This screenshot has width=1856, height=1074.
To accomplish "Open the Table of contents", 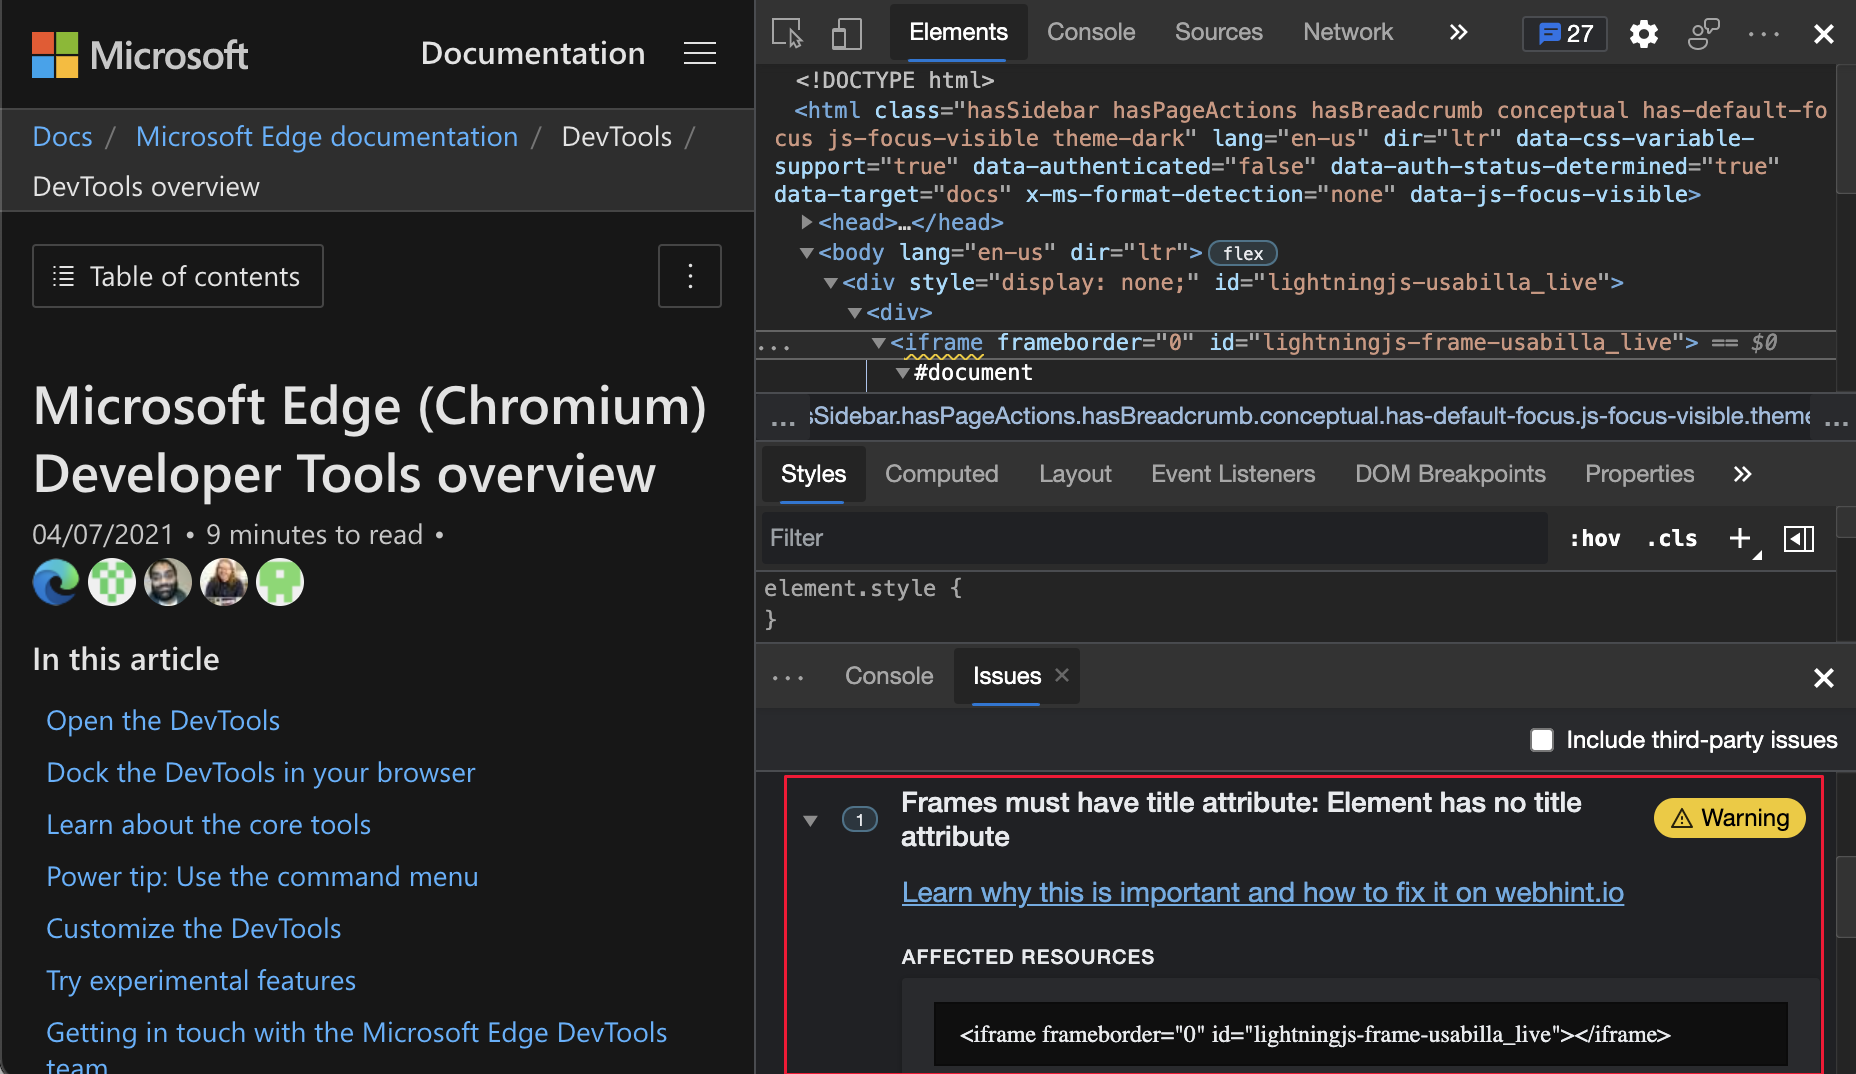I will (x=177, y=276).
